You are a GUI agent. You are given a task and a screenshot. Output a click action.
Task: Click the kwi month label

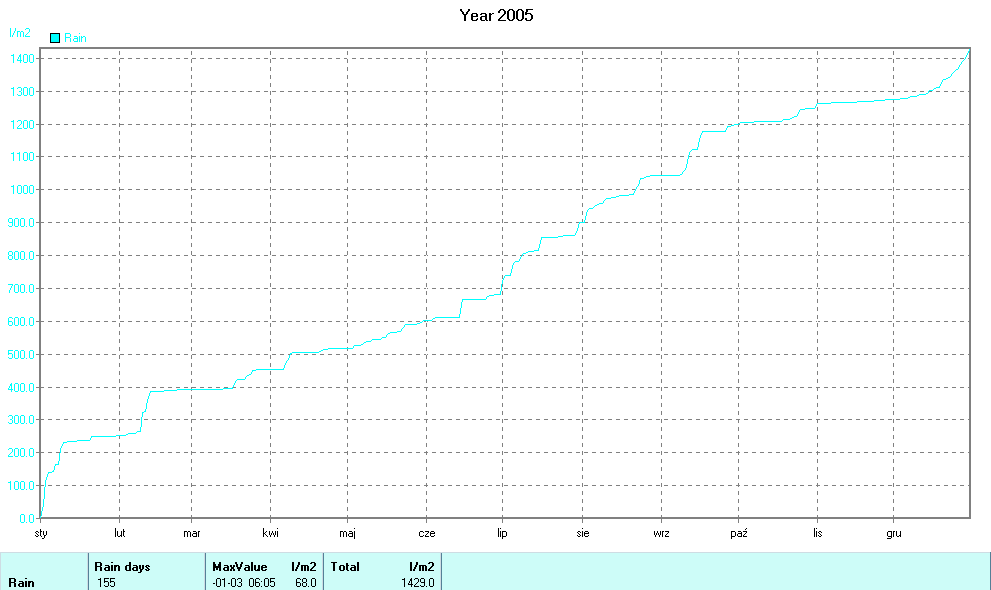coord(271,533)
